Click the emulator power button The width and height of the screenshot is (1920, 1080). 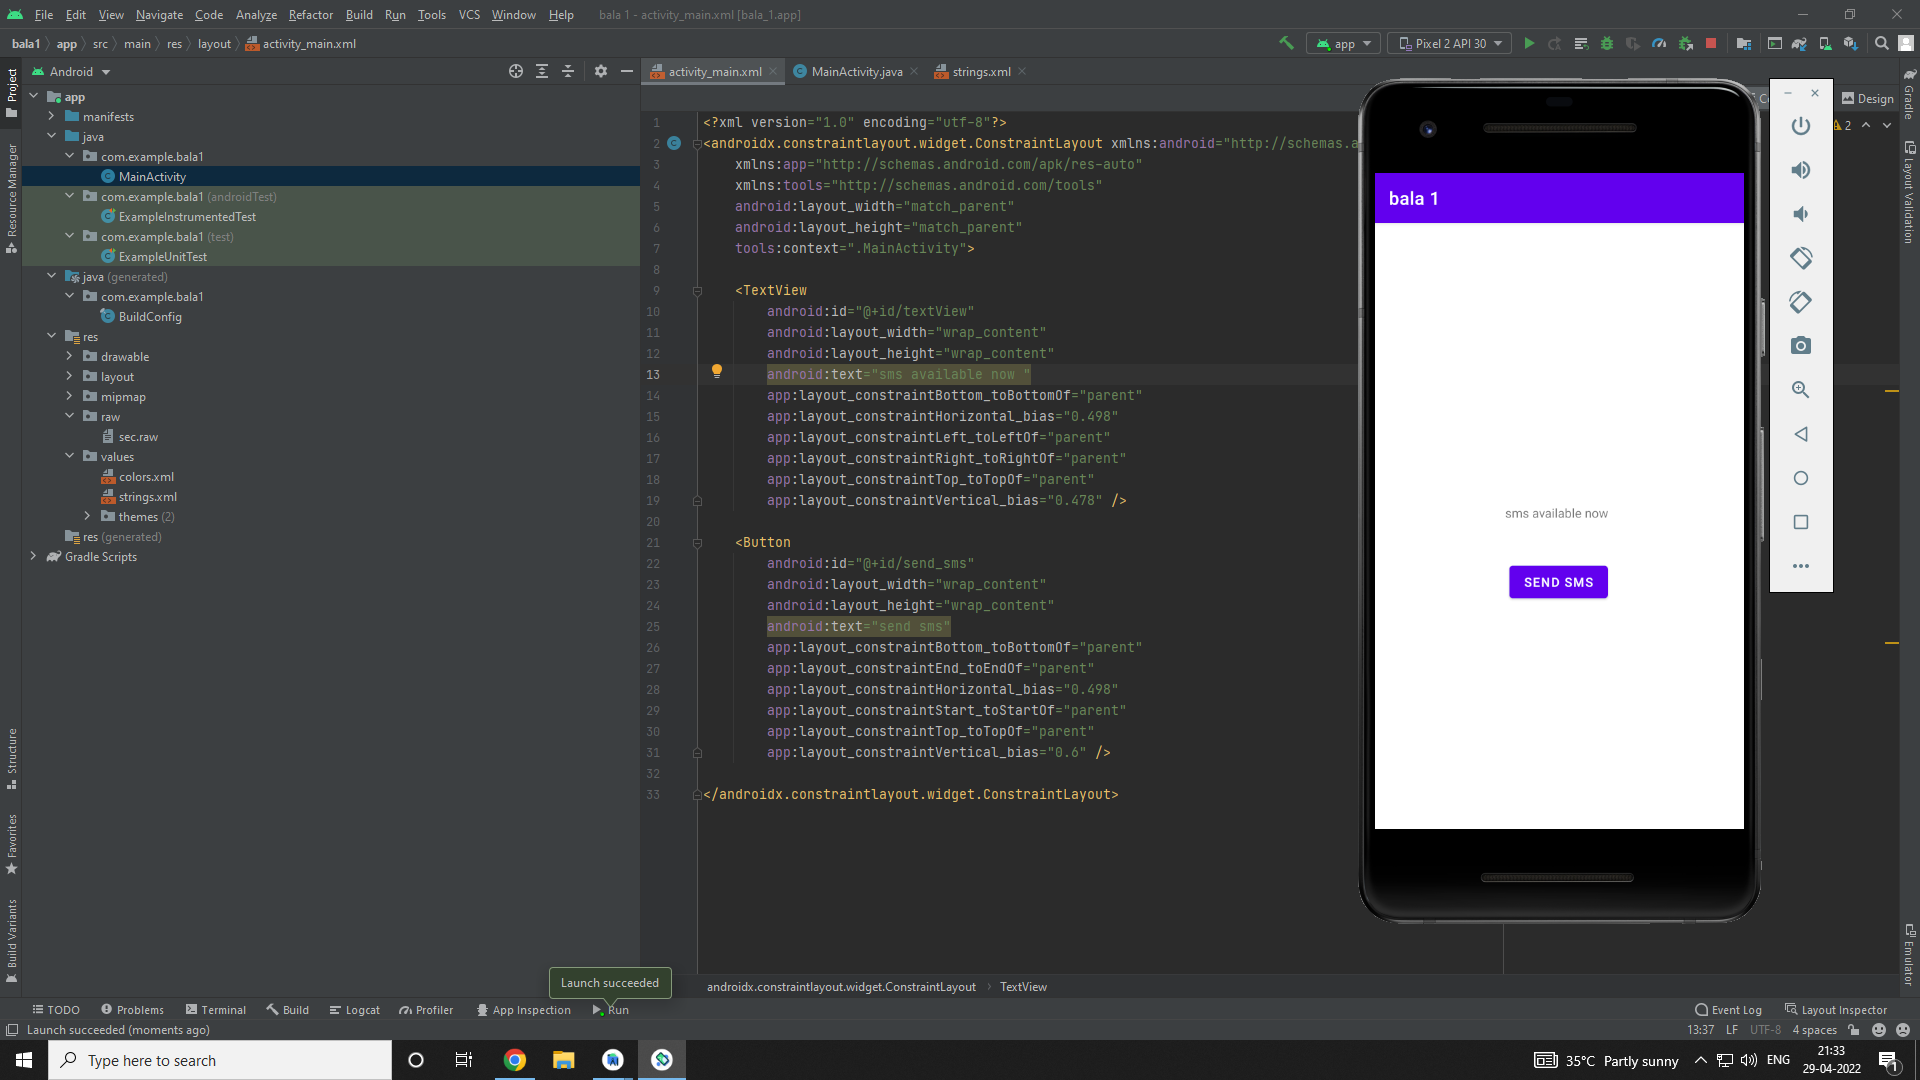coord(1801,126)
